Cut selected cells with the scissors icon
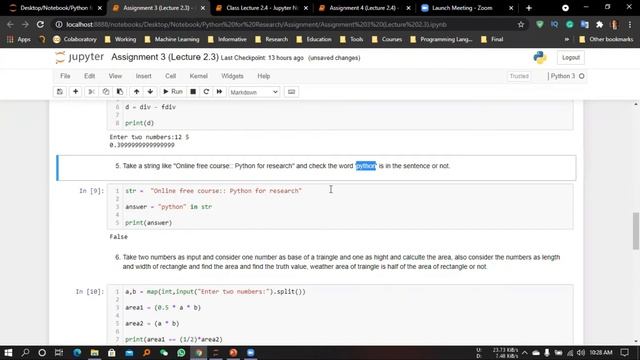The width and height of the screenshot is (640, 360). pyautogui.click(x=91, y=92)
